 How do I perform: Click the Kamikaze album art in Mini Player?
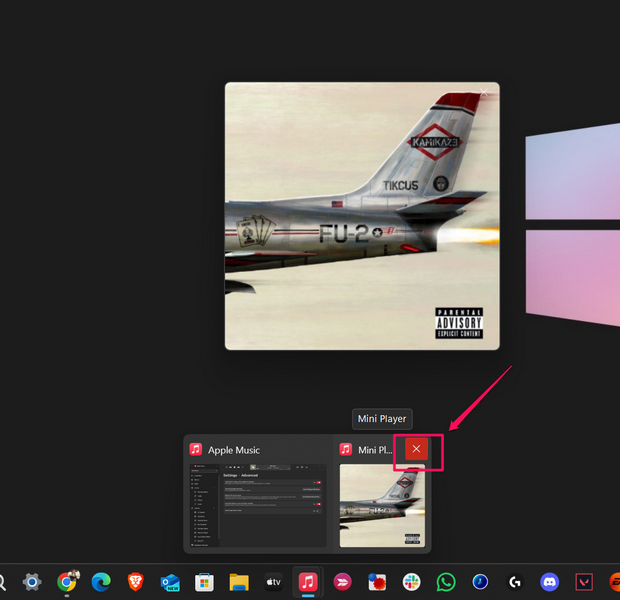point(362,216)
